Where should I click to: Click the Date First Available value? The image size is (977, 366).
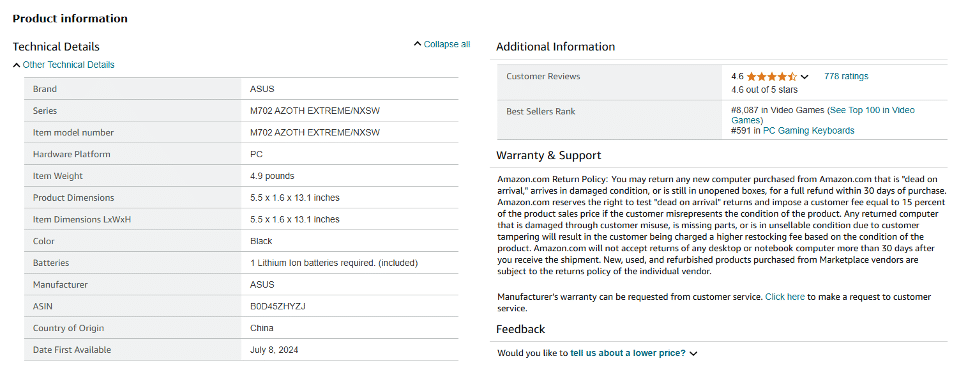[274, 350]
